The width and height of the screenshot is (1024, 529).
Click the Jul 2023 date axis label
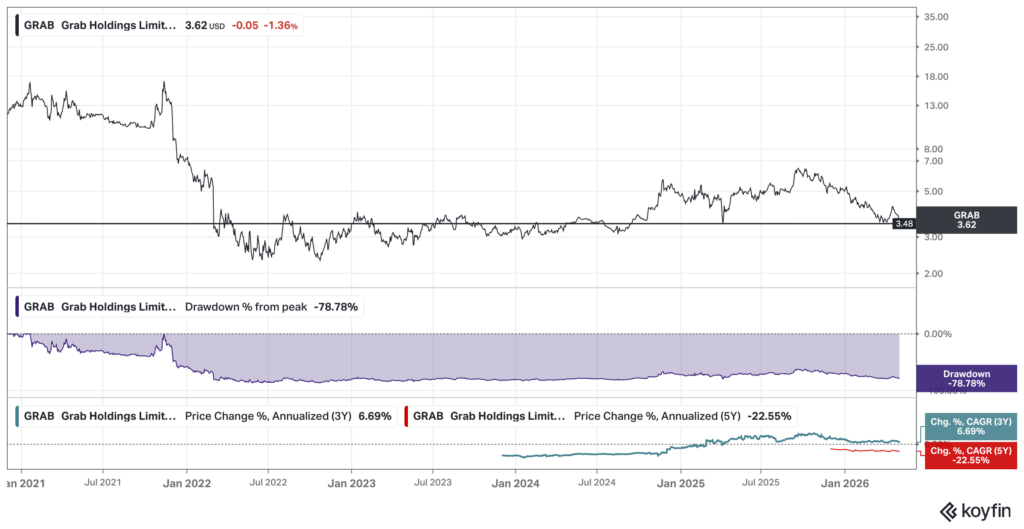point(432,483)
